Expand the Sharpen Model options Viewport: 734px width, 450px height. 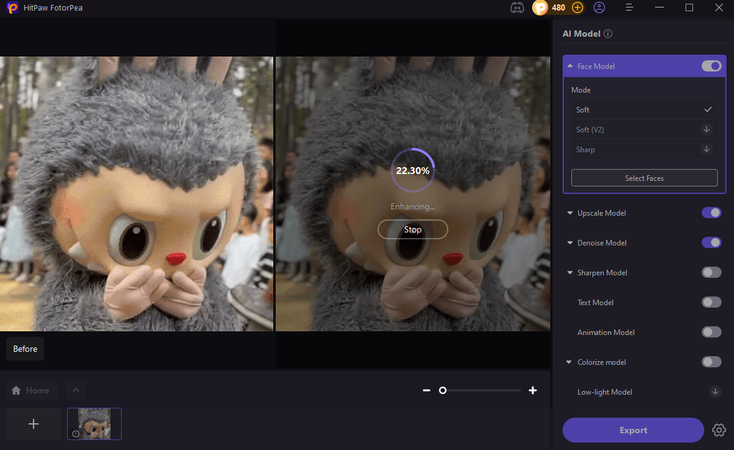pos(570,272)
